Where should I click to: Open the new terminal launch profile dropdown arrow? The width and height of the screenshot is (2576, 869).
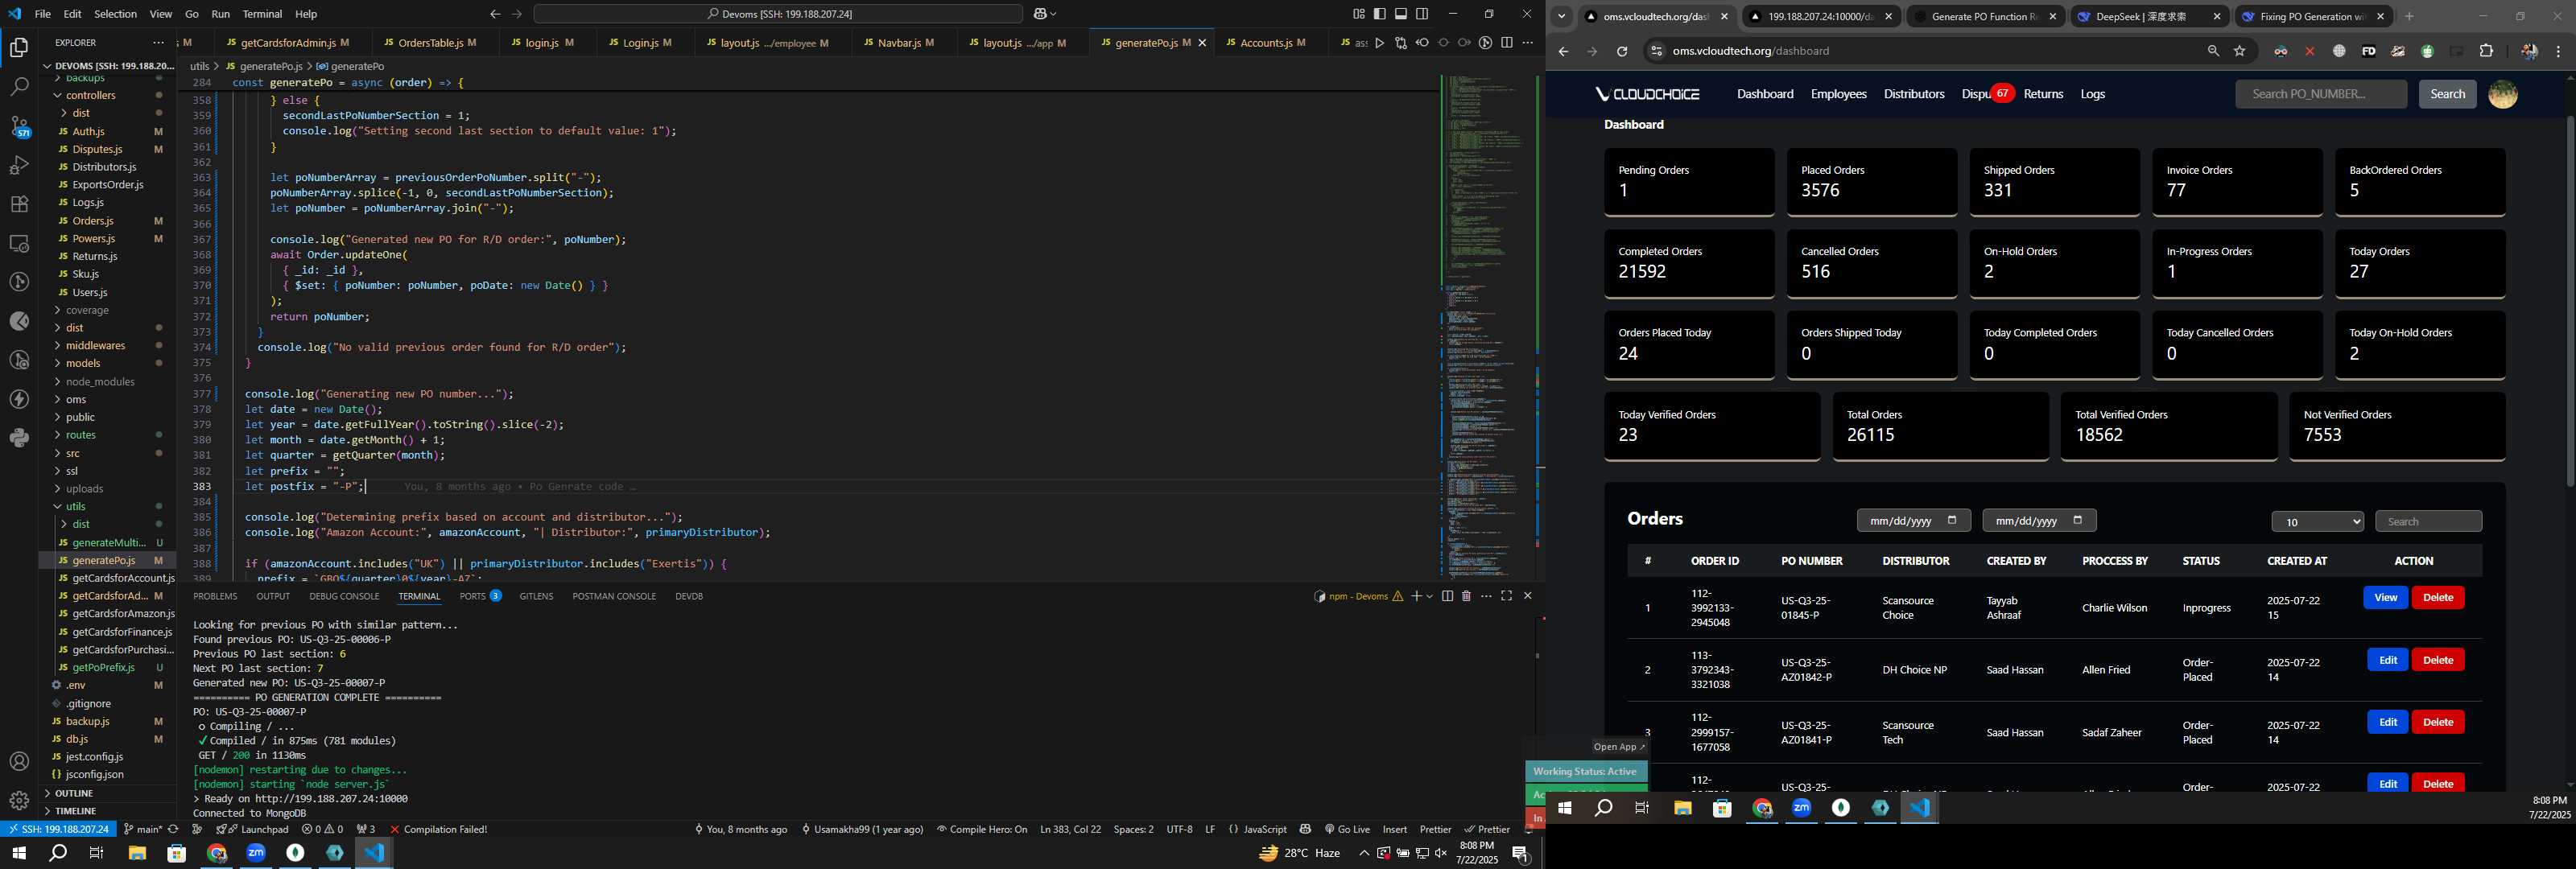tap(1429, 596)
